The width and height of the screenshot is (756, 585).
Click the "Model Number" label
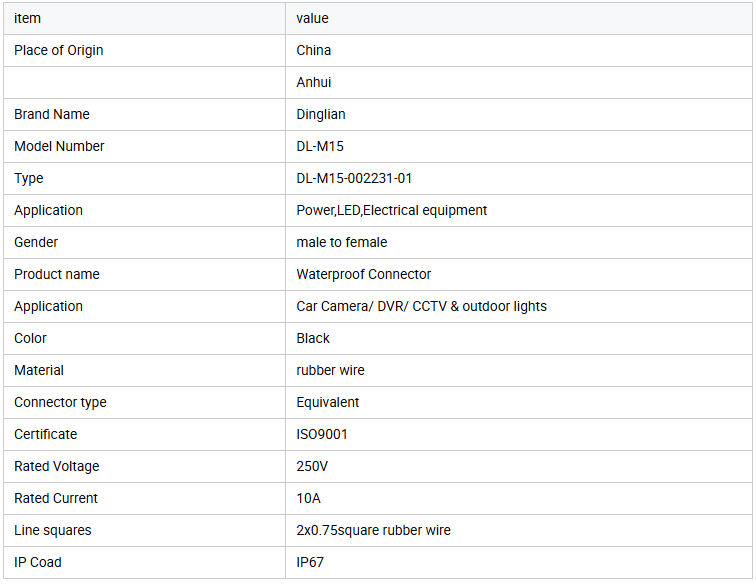tap(59, 146)
